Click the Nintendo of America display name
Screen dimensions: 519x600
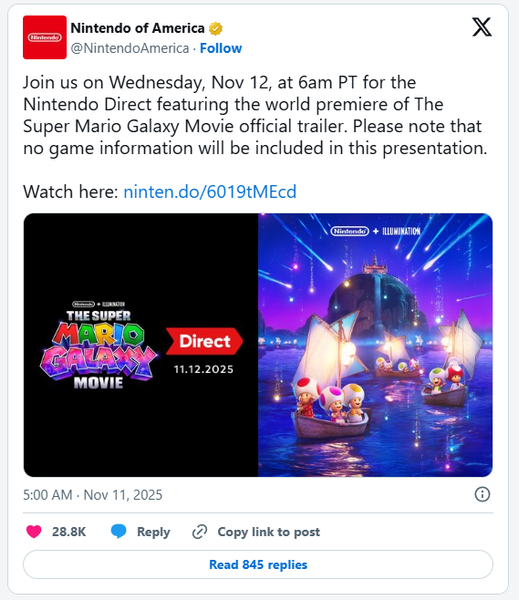(137, 28)
